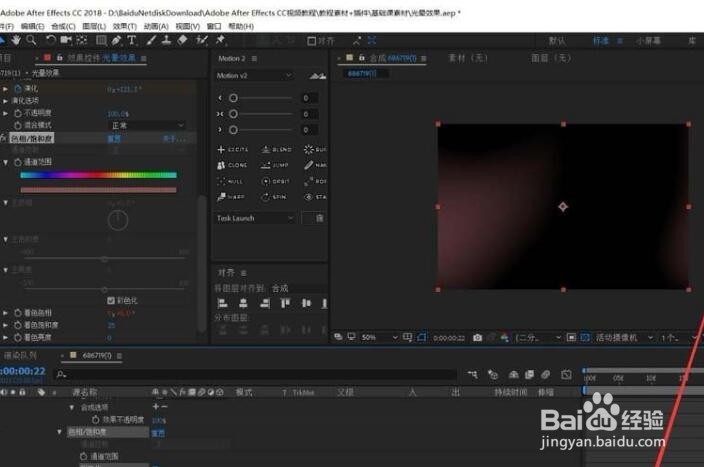704x467 pixels.
Task: Open the 活动摄像机 camera dropdown
Action: click(624, 337)
